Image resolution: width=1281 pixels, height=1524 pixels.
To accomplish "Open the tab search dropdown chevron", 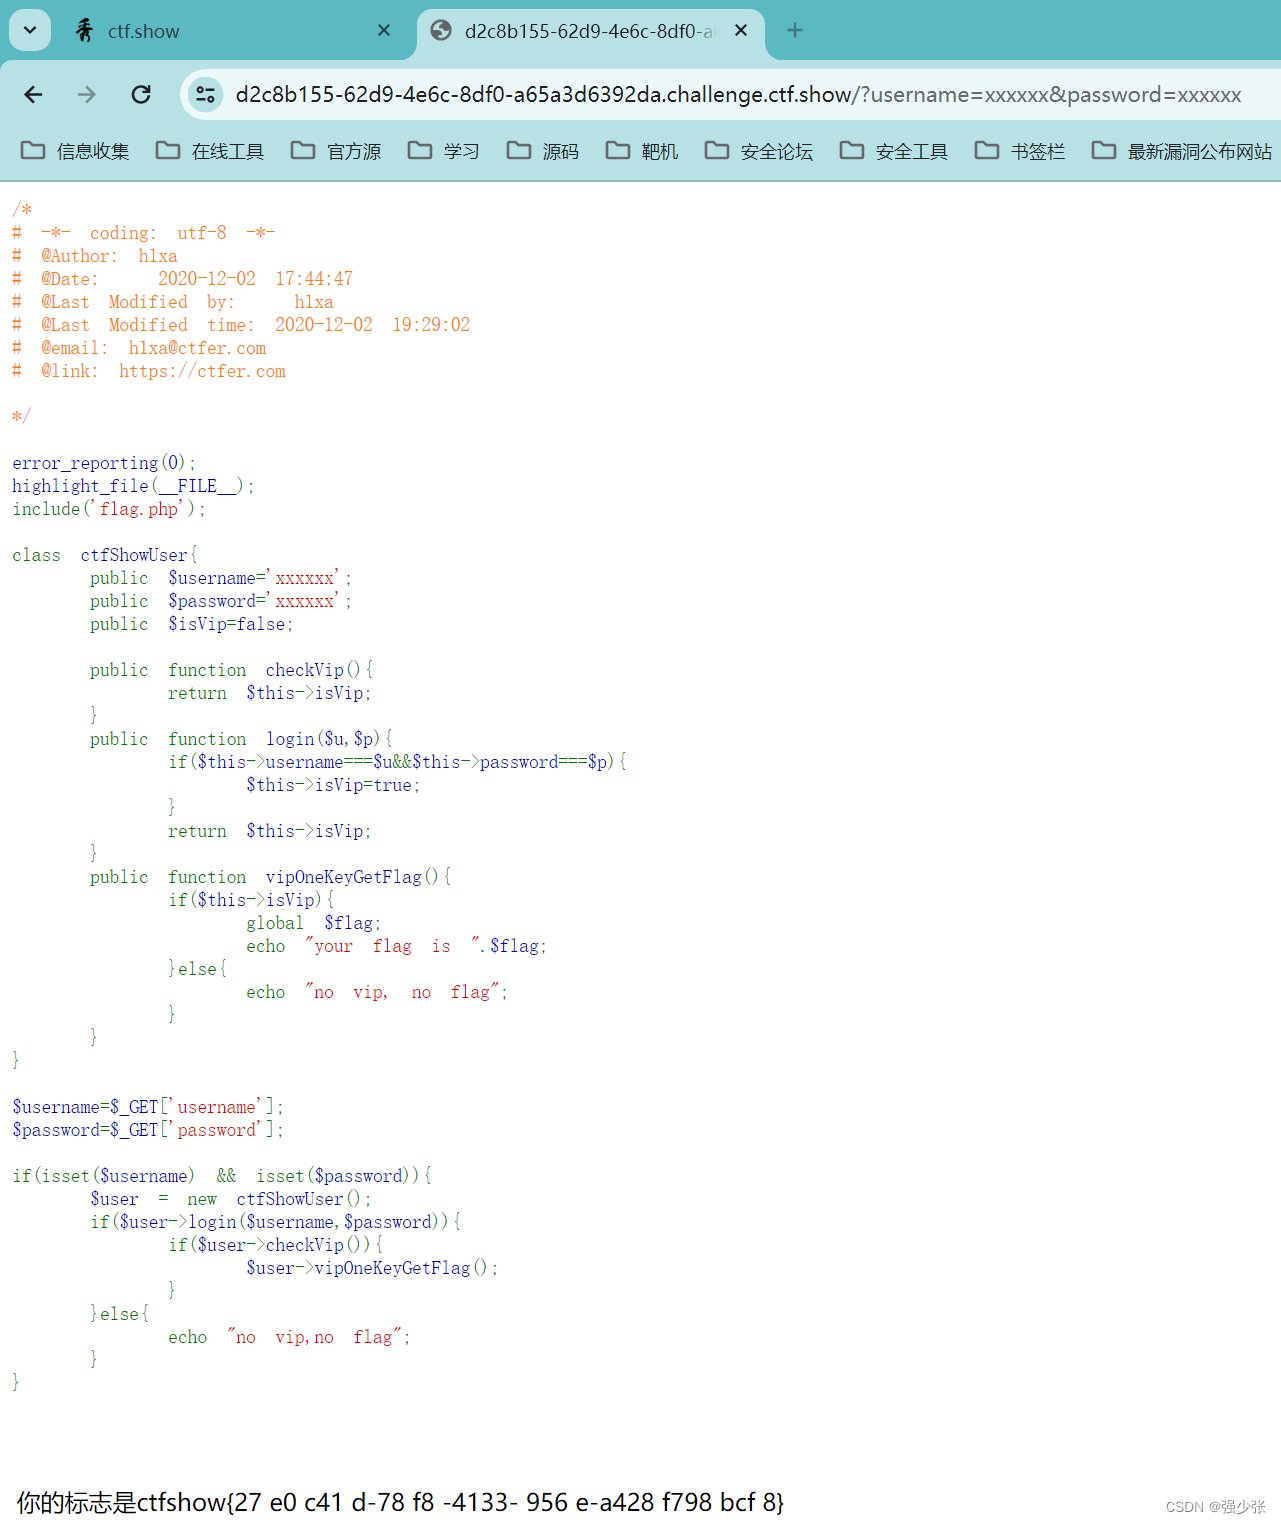I will coord(30,30).
